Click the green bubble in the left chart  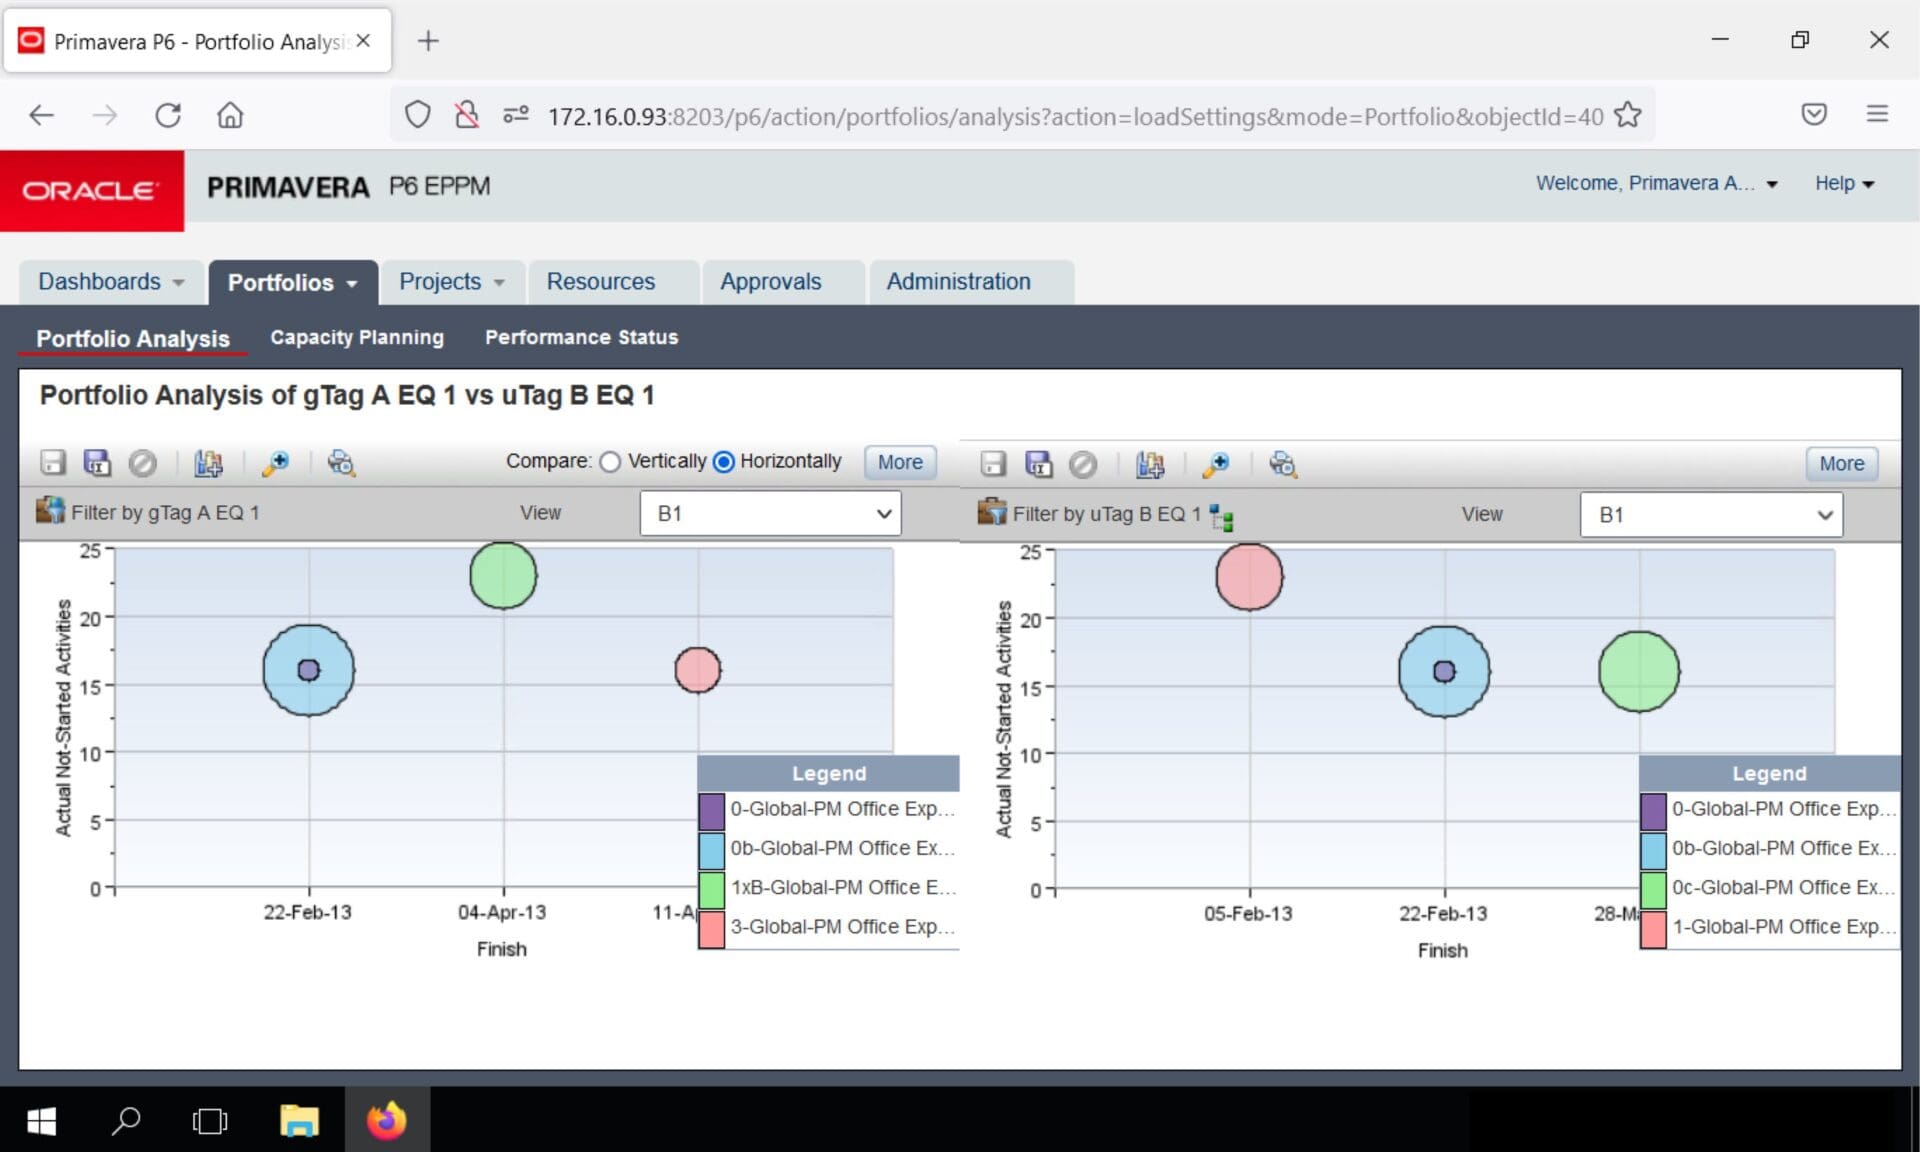503,575
